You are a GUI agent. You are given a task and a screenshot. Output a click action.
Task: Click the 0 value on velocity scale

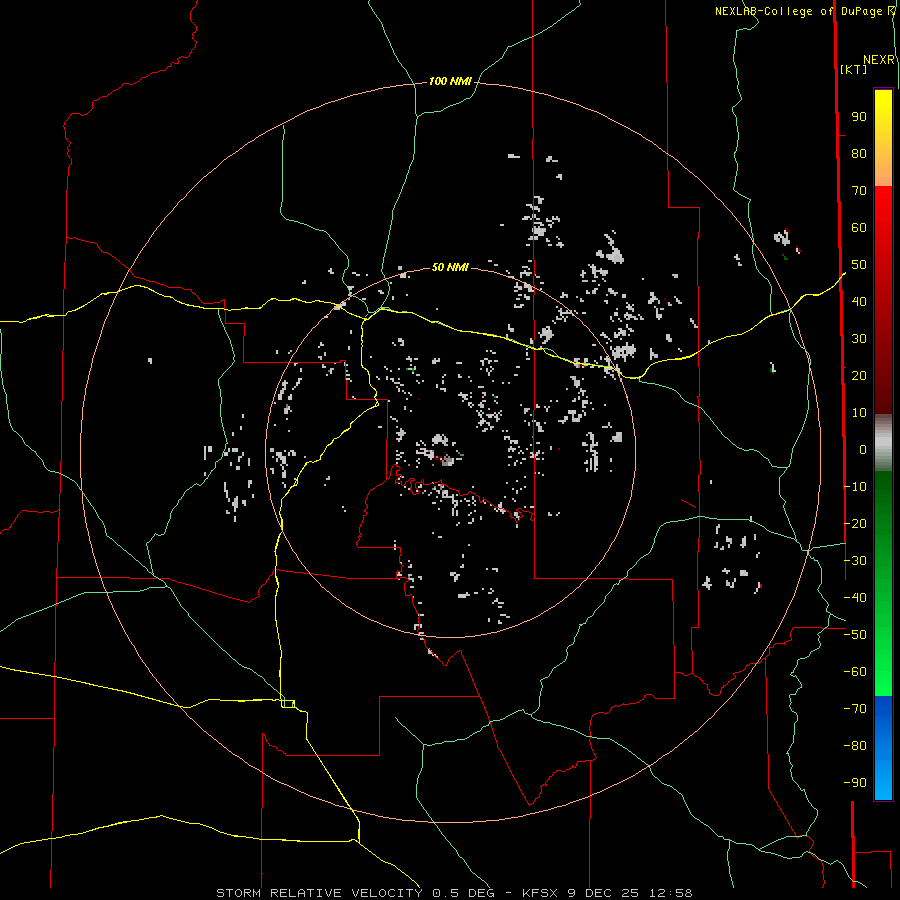click(863, 450)
